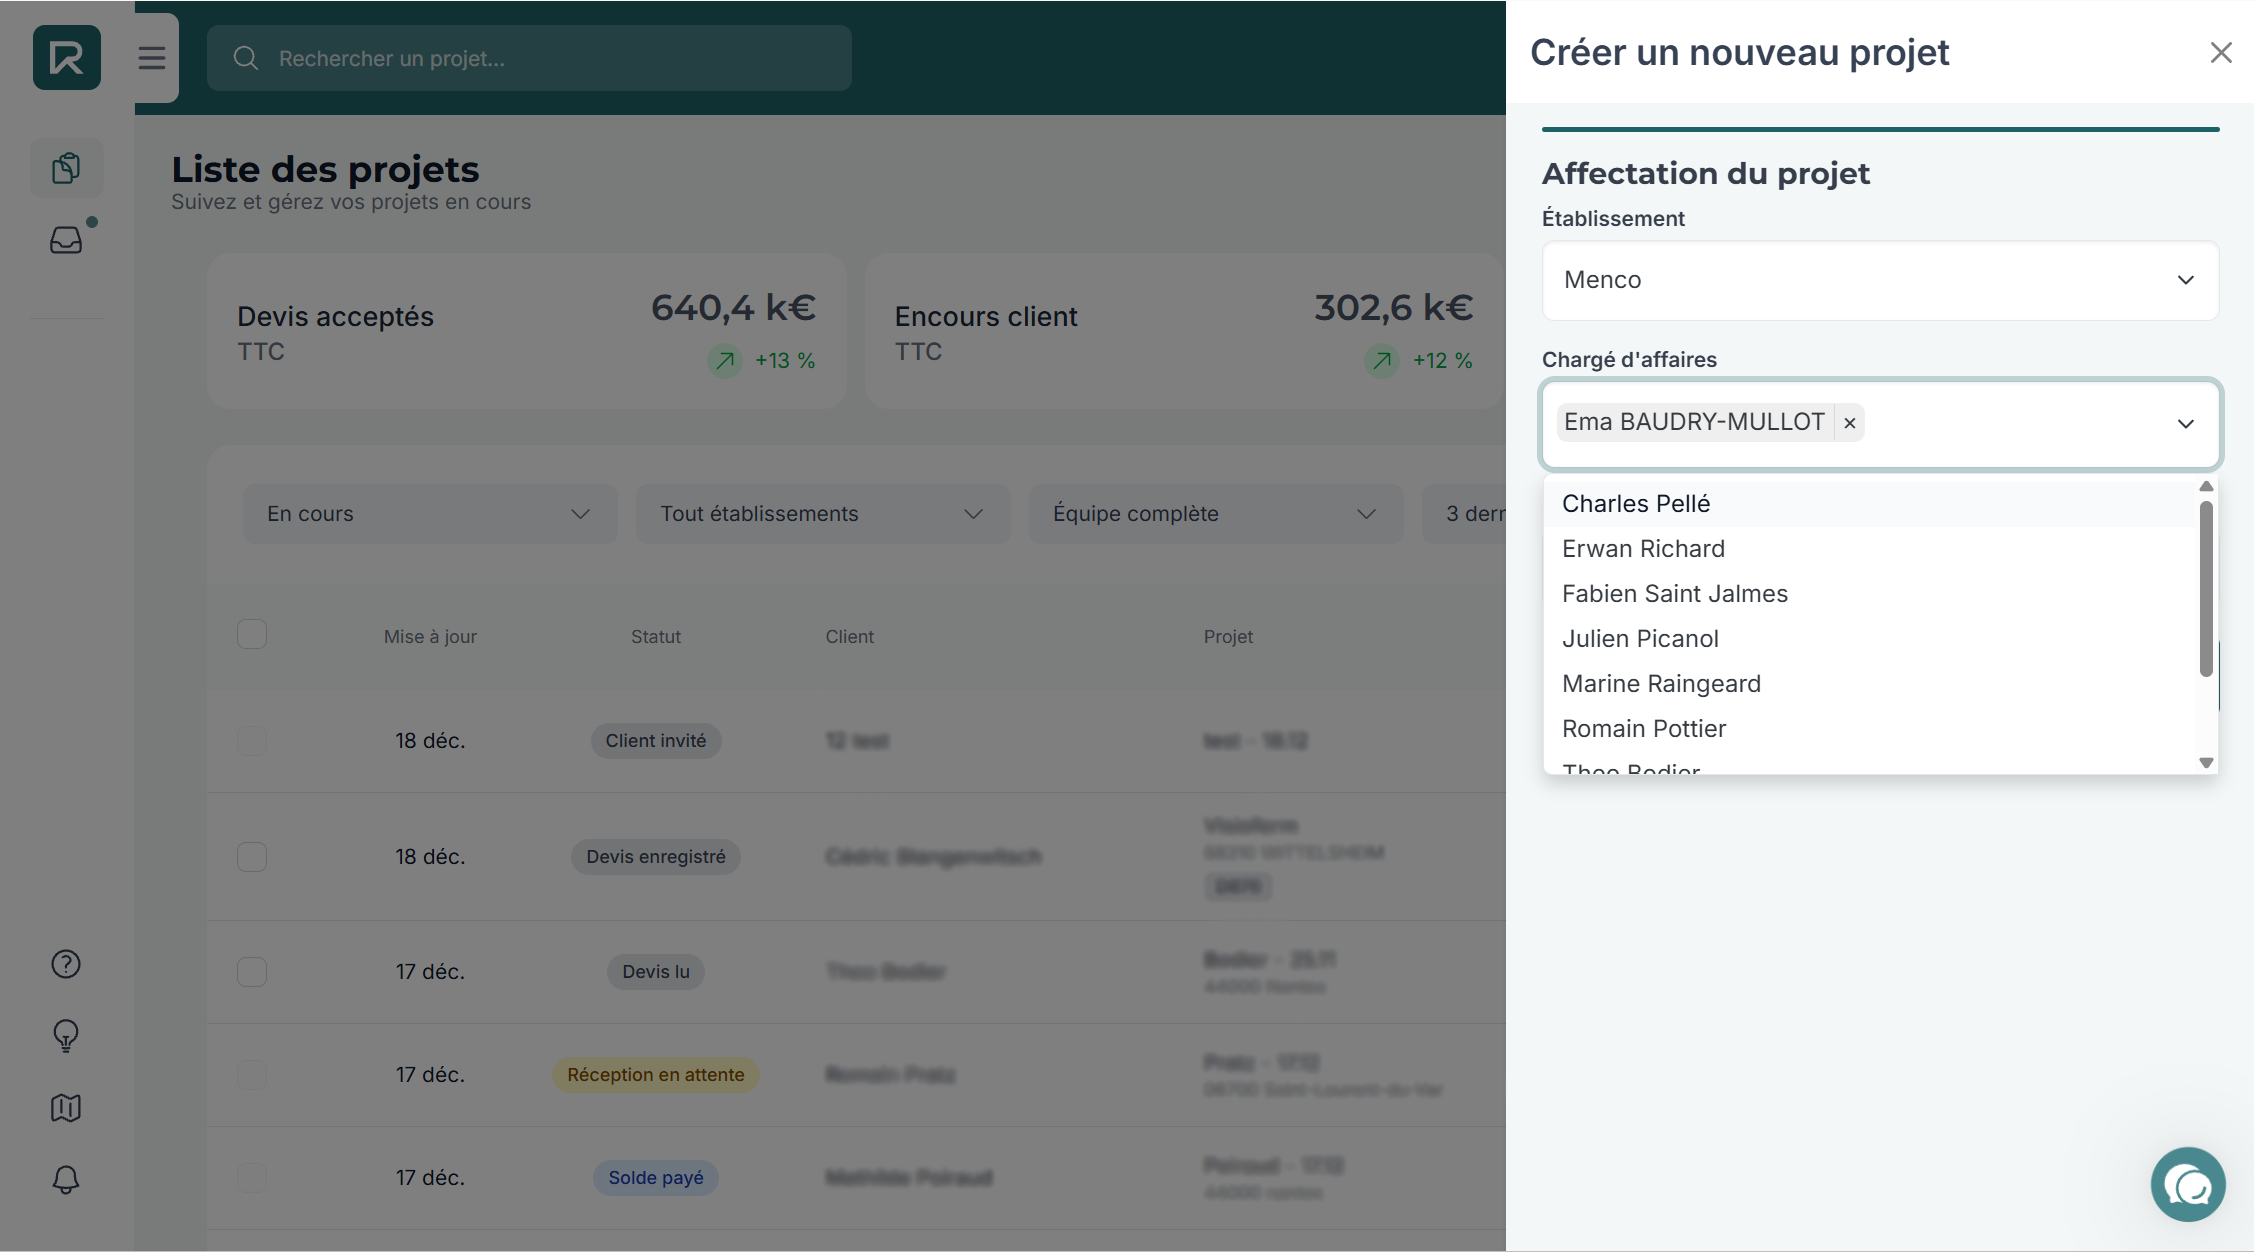Image resolution: width=2254 pixels, height=1252 pixels.
Task: Open the Équipe complète filter dropdown
Action: pyautogui.click(x=1215, y=514)
